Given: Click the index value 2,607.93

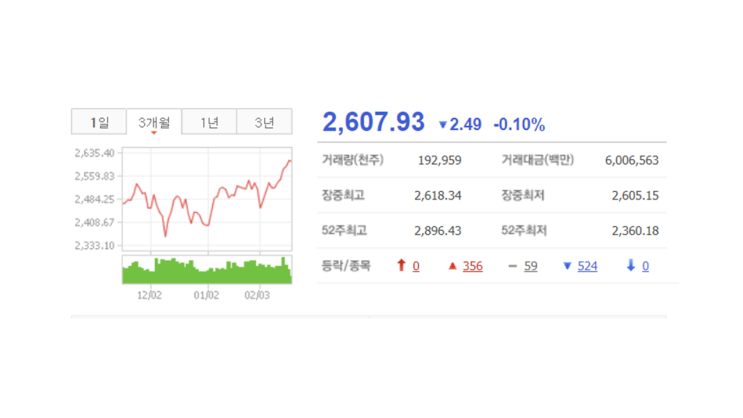Looking at the screenshot, I should coord(373,122).
